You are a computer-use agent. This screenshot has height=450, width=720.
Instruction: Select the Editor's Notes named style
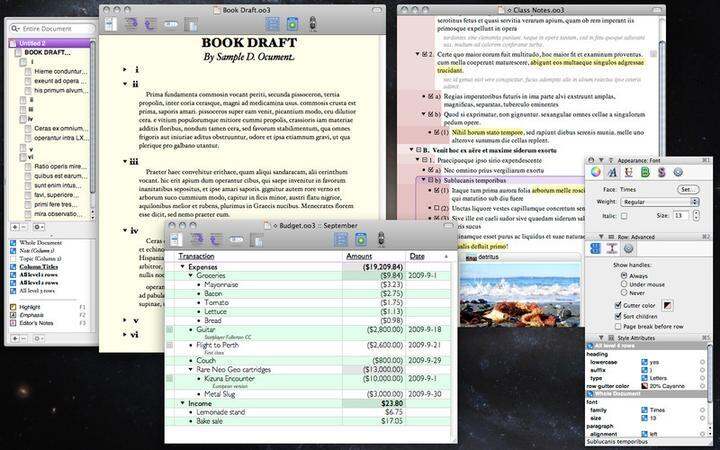(x=36, y=323)
